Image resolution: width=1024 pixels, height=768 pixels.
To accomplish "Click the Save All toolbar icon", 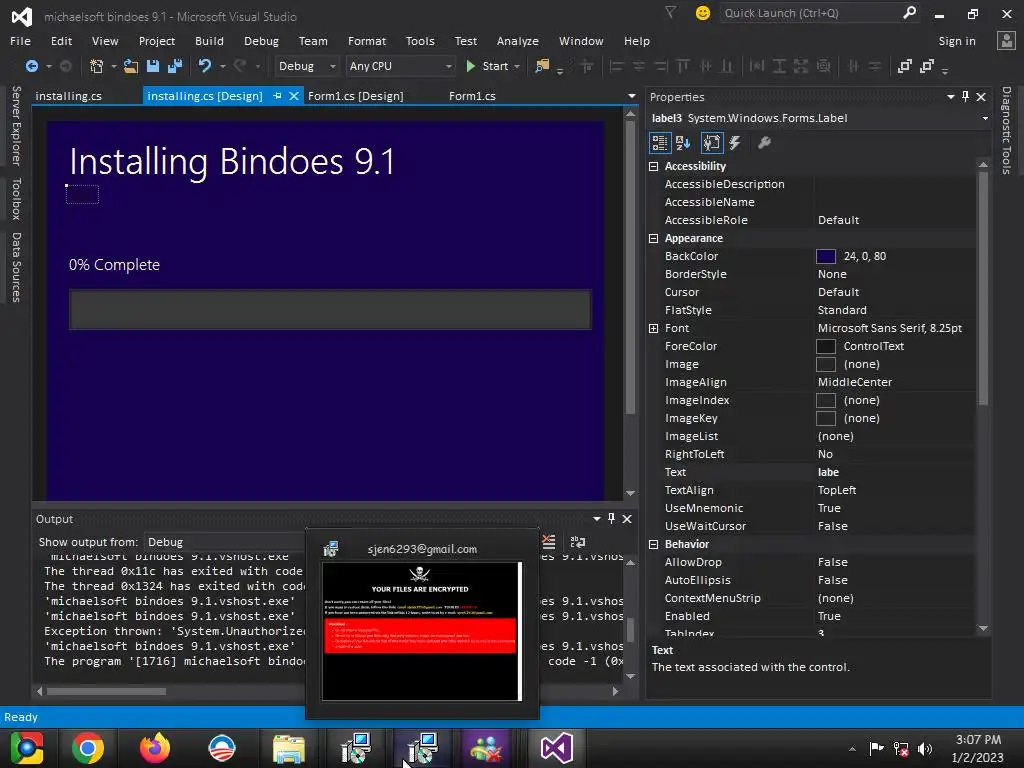I will coord(175,66).
